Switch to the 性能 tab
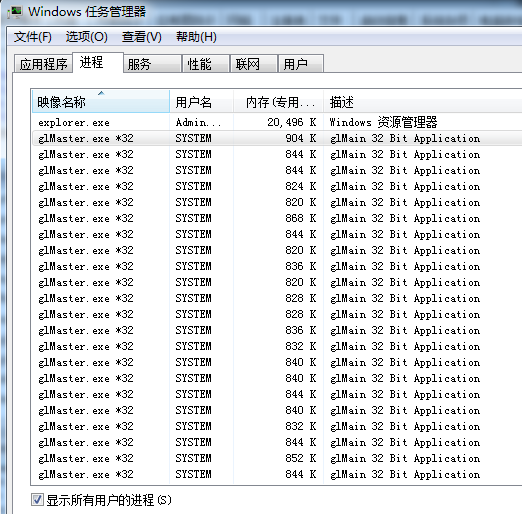522x514 pixels. (206, 64)
